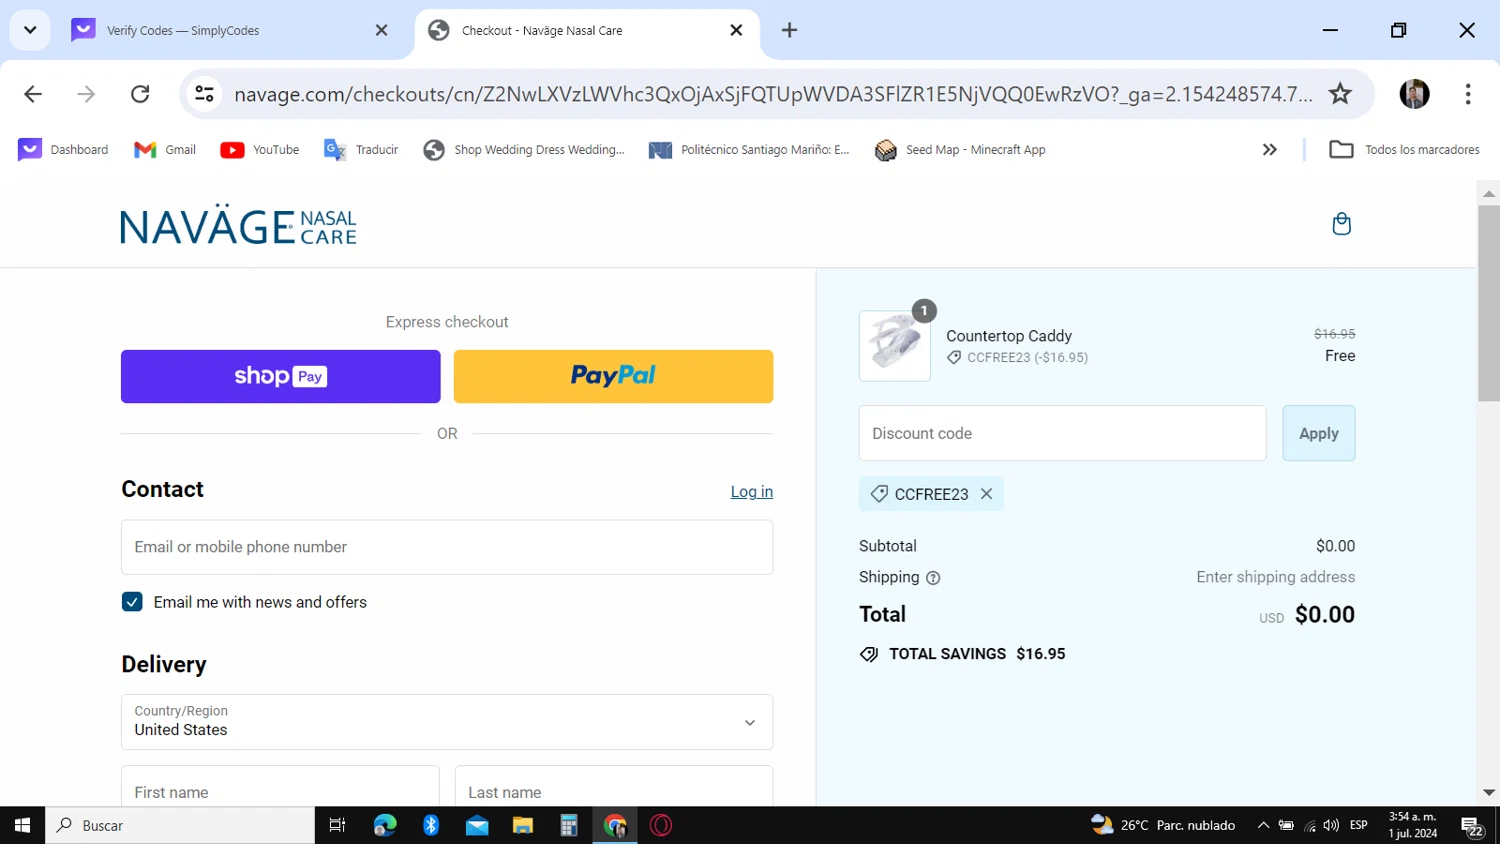This screenshot has width=1500, height=844.
Task: Click the Log in link
Action: coord(752,492)
